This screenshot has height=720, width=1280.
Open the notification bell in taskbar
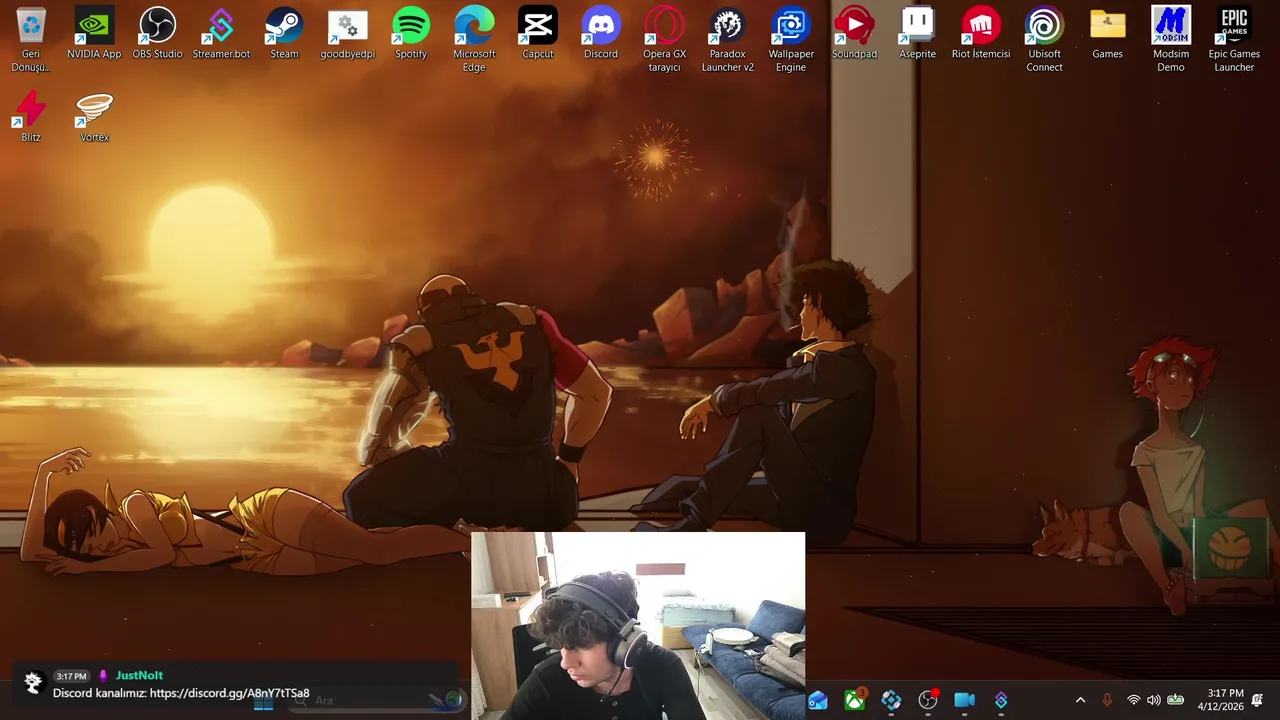pos(1258,700)
